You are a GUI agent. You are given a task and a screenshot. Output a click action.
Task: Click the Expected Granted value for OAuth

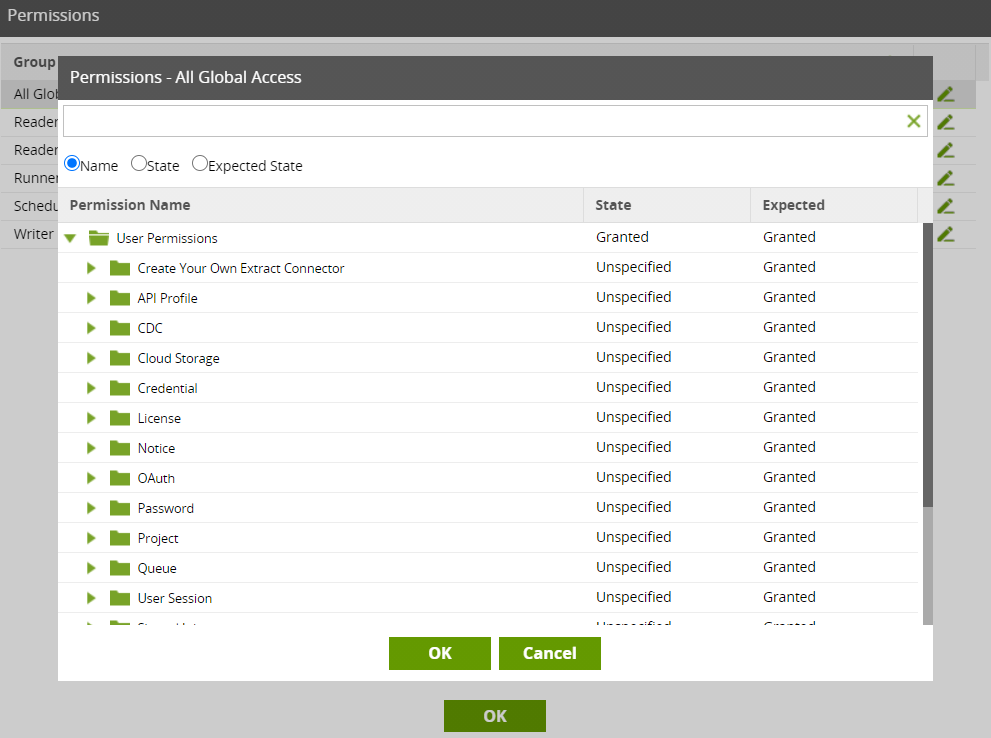coord(789,477)
